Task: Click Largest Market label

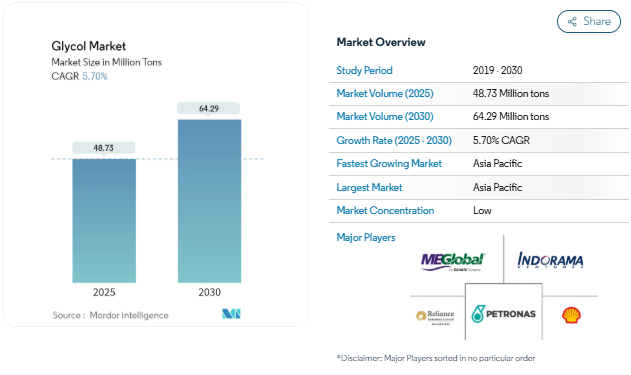Action: [x=369, y=188]
